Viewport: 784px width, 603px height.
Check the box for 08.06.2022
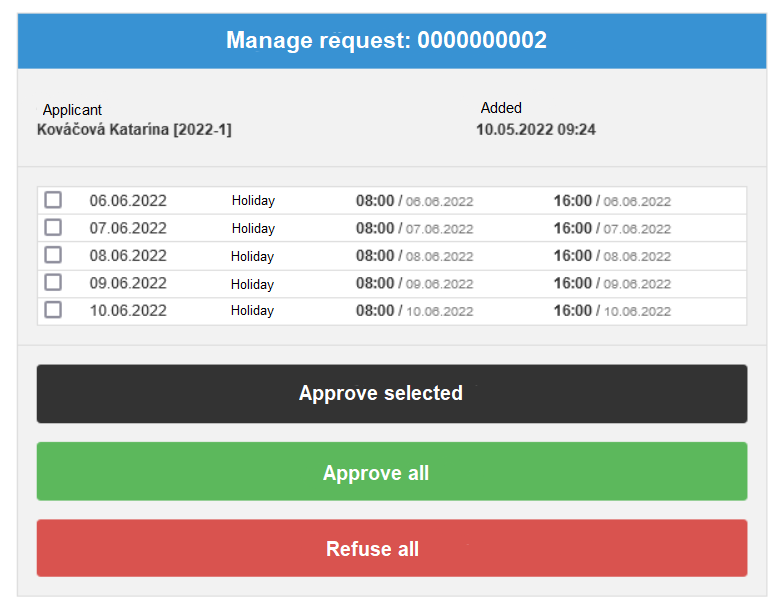(53, 255)
